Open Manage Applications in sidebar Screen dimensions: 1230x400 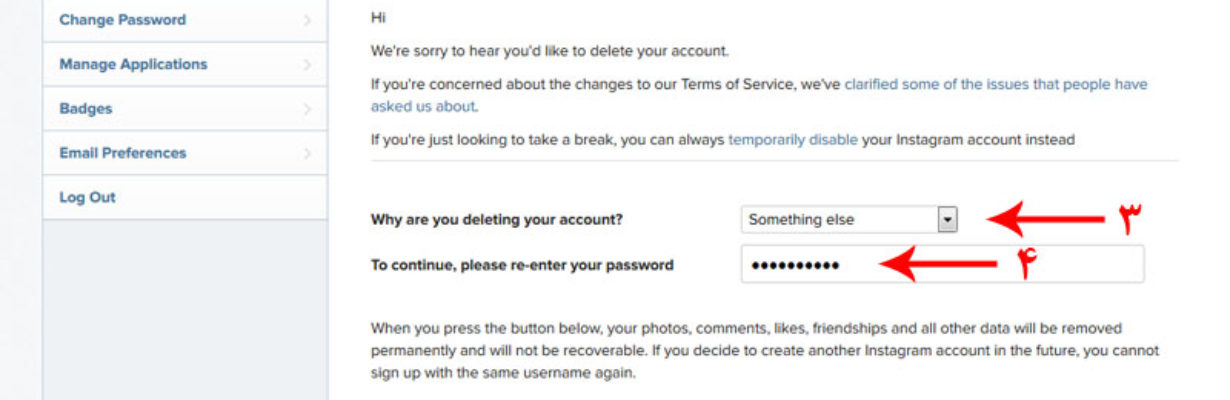(185, 64)
